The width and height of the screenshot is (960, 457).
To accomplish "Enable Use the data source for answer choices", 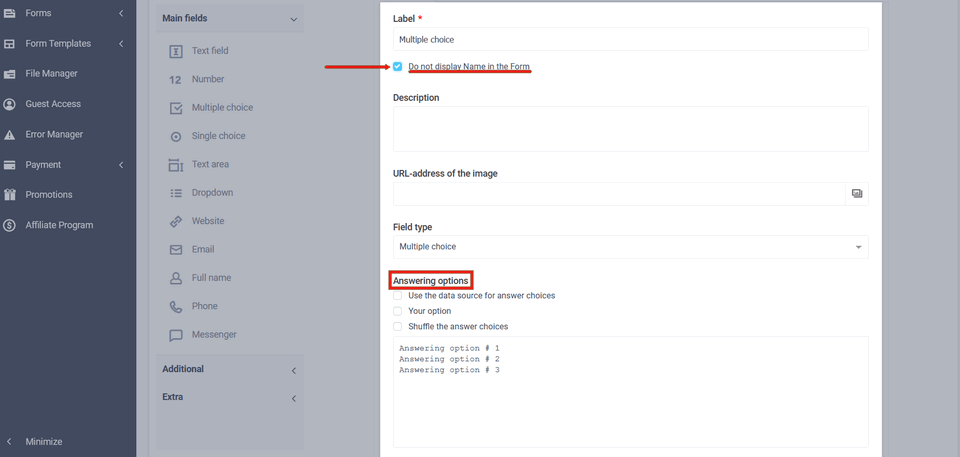I will coord(398,295).
